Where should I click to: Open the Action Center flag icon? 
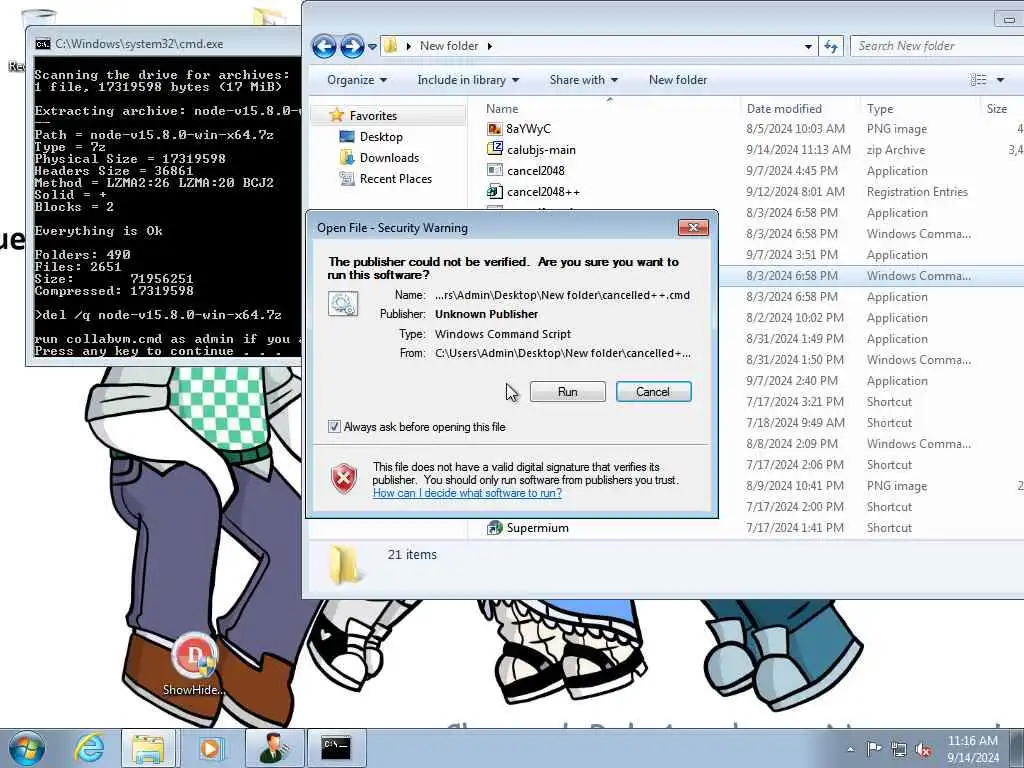pyautogui.click(x=874, y=749)
